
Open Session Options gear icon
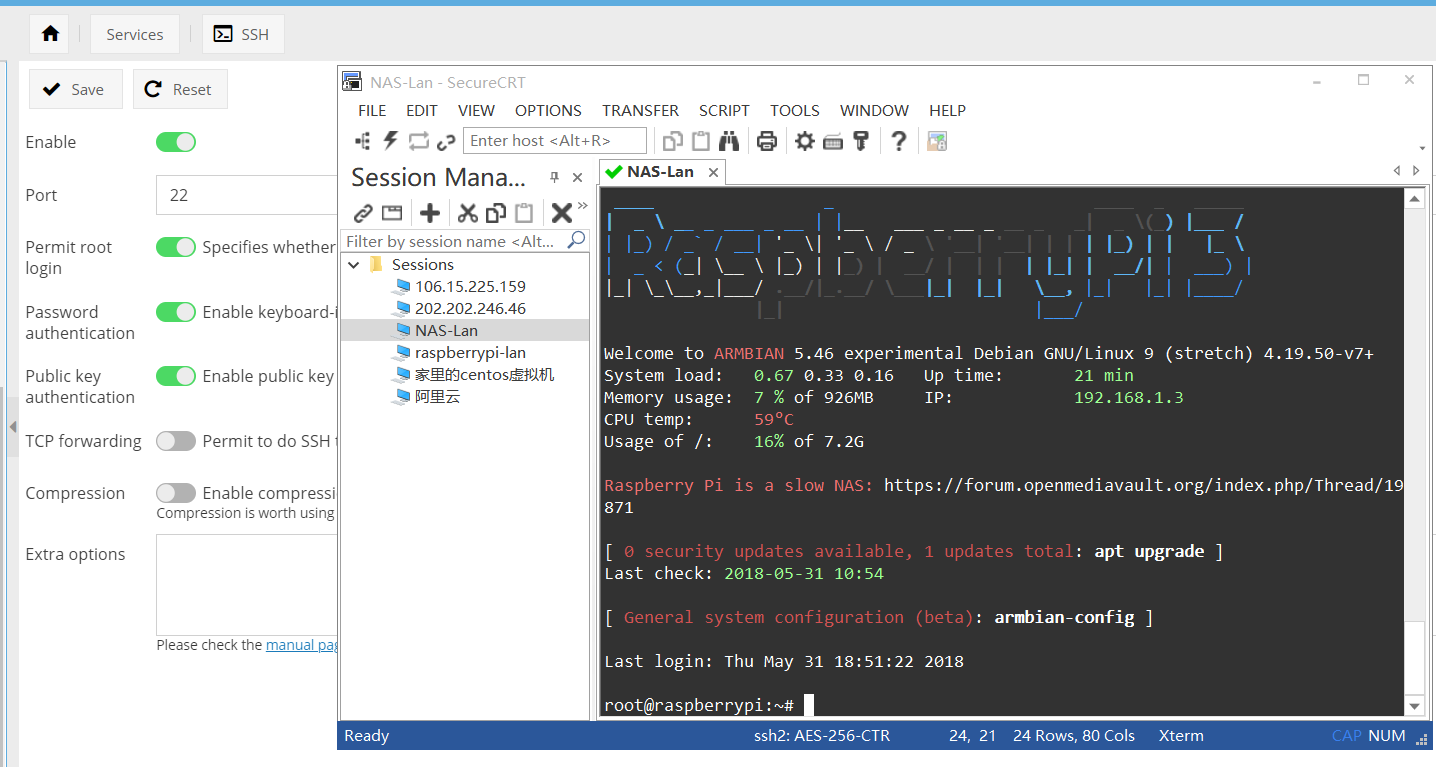pos(804,141)
